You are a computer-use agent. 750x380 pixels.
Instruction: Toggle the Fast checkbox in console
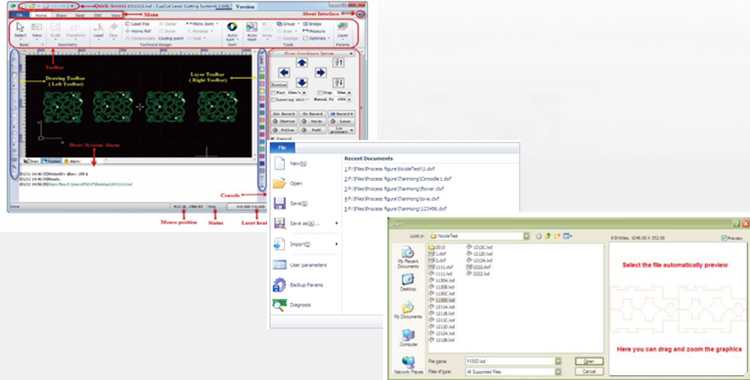(274, 92)
